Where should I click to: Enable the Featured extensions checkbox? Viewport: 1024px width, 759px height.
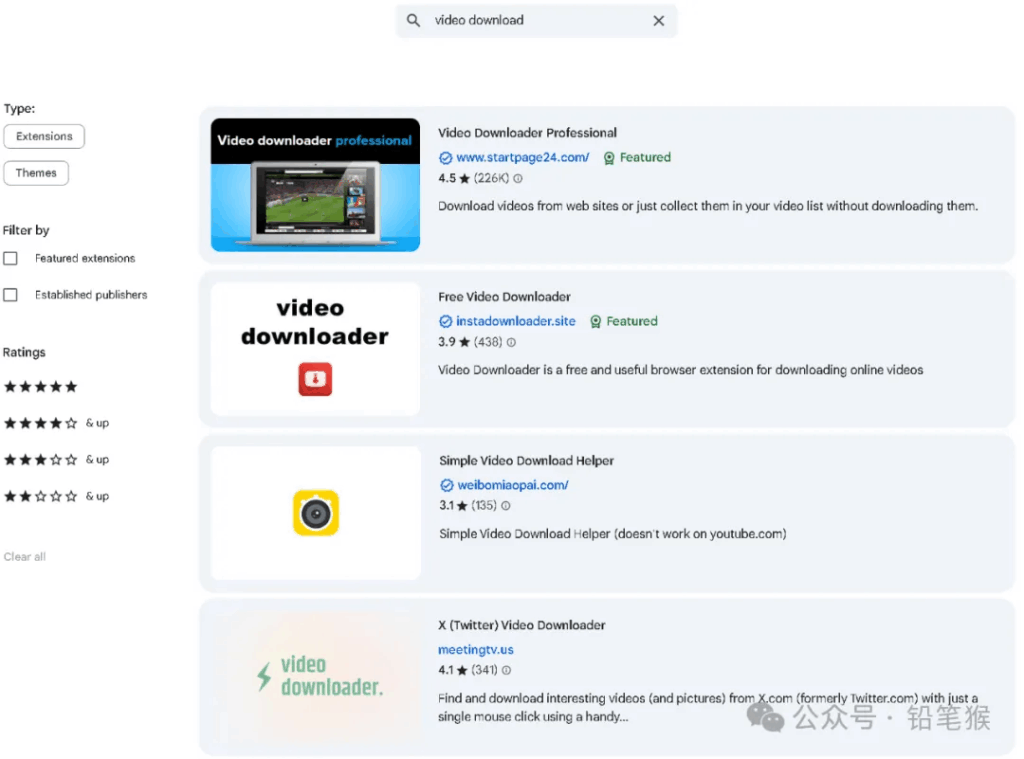[x=11, y=259]
